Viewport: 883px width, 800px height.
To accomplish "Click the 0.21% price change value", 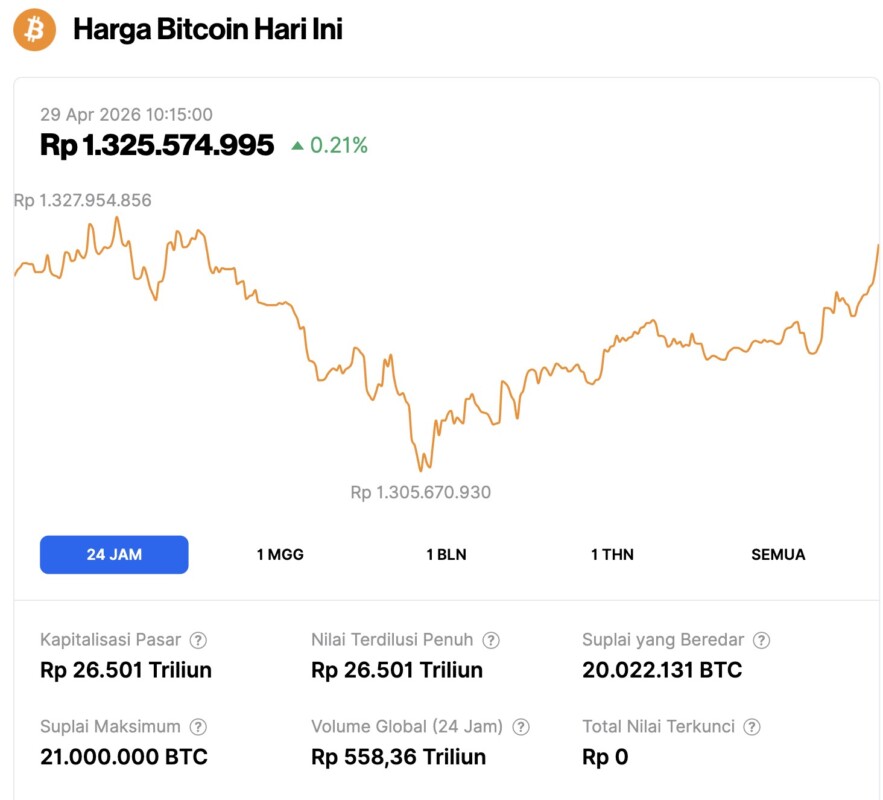I will point(339,146).
